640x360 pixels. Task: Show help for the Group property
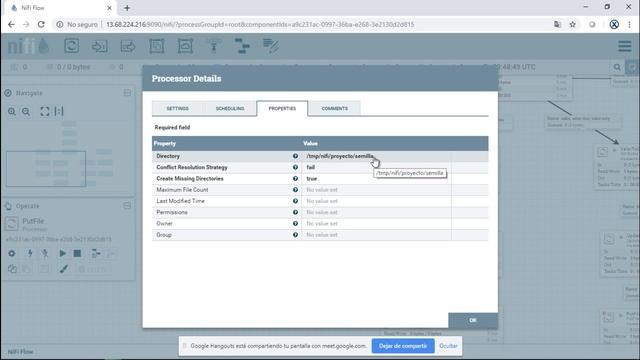coord(295,235)
